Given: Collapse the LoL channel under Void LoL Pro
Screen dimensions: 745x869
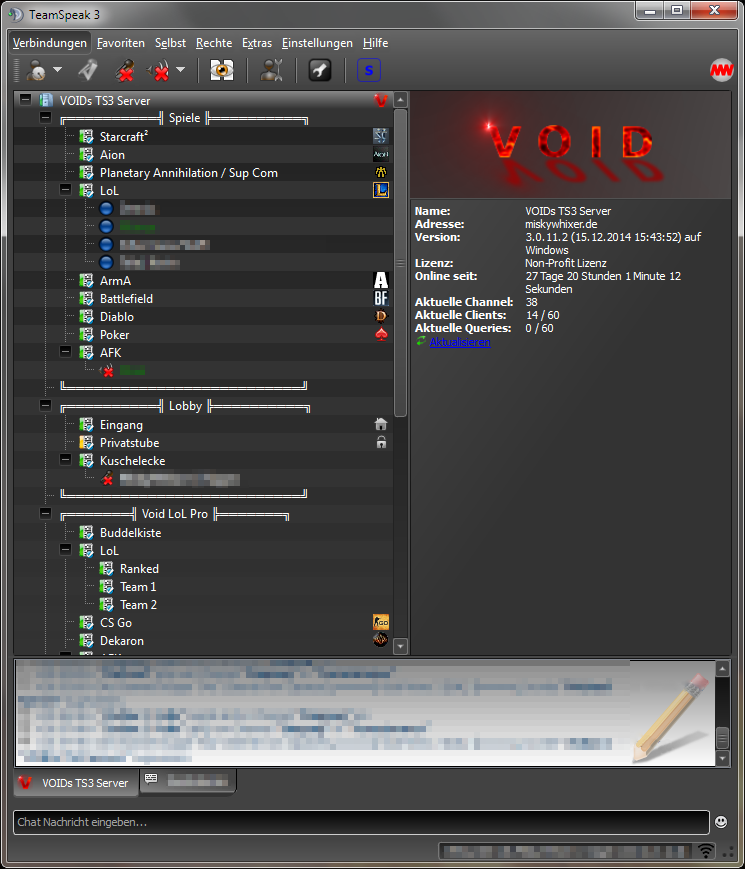Looking at the screenshot, I should (x=65, y=550).
